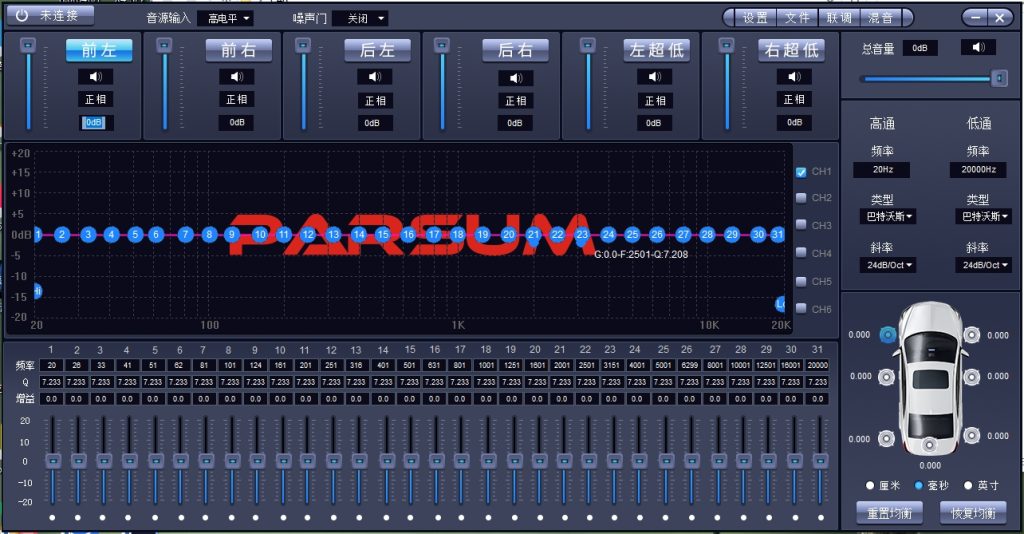Click the 重置均衡 button
The height and width of the screenshot is (534, 1024).
889,513
